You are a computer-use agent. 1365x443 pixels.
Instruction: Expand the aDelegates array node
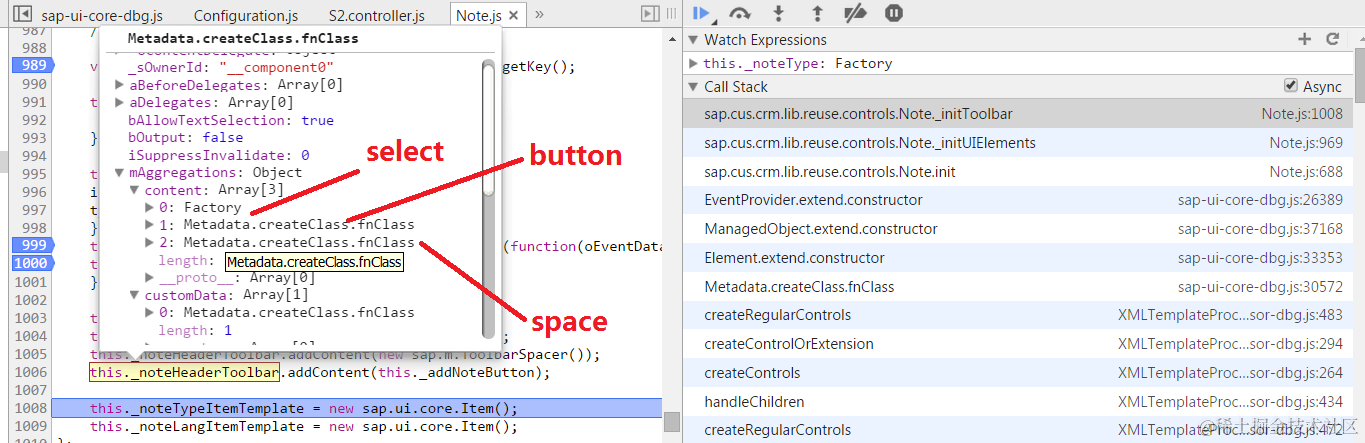click(x=120, y=102)
